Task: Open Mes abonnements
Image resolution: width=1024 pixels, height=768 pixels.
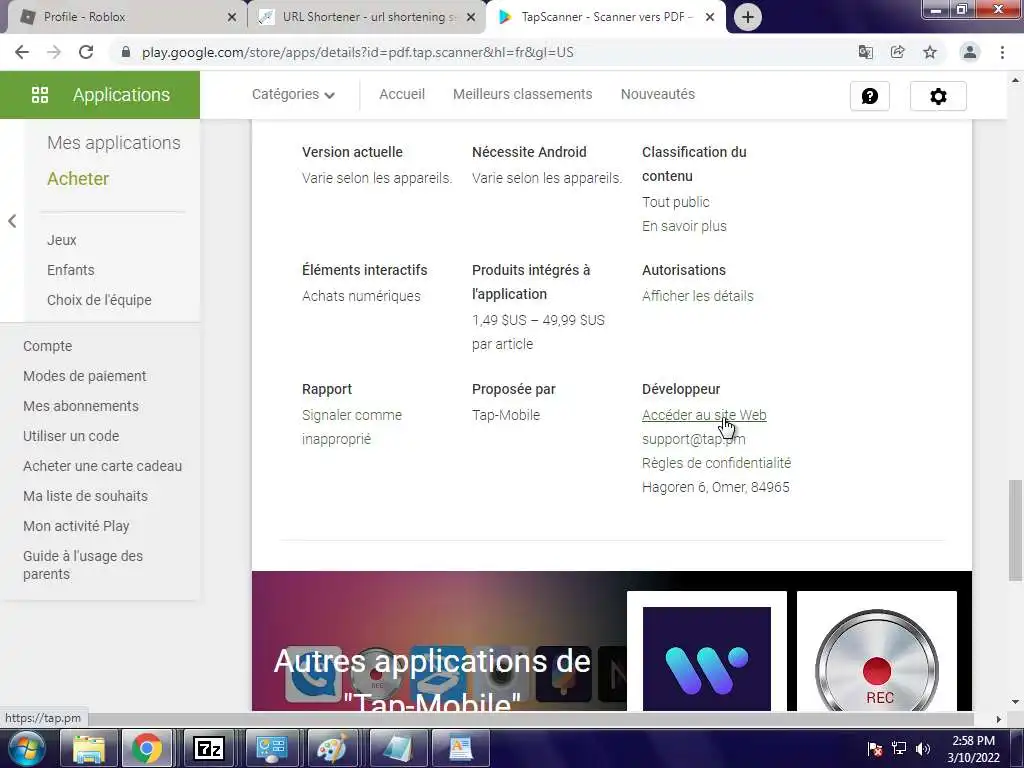Action: pos(81,406)
